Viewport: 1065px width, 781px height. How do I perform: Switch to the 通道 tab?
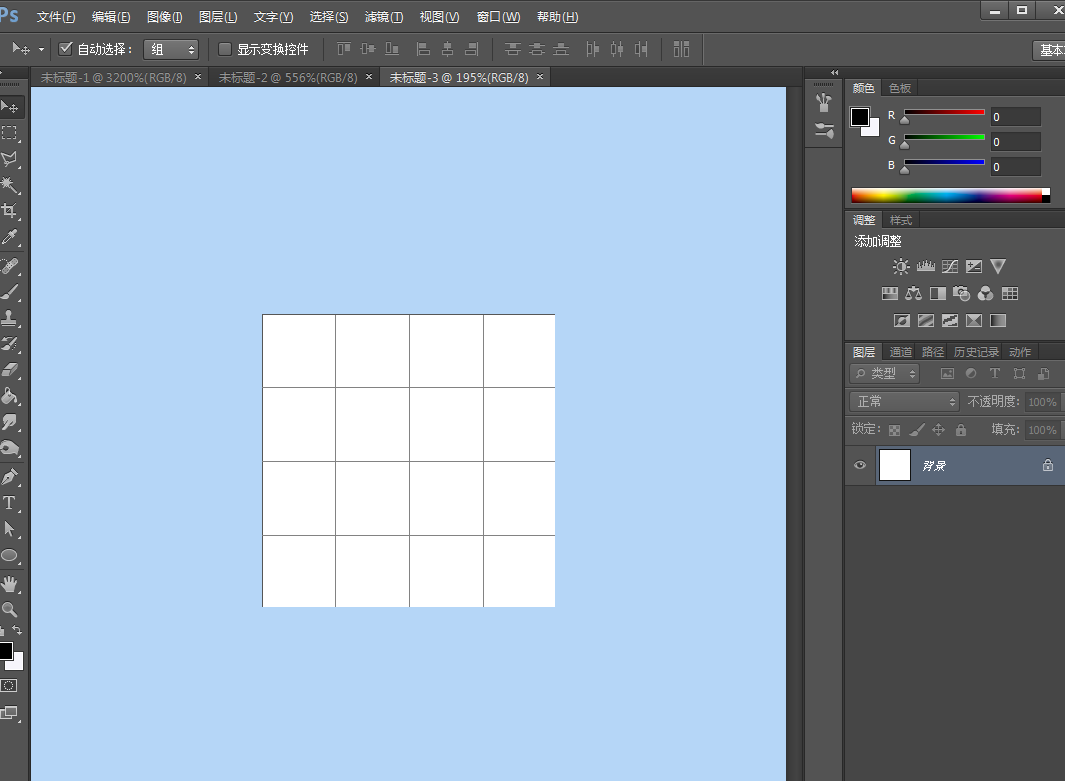tap(901, 352)
